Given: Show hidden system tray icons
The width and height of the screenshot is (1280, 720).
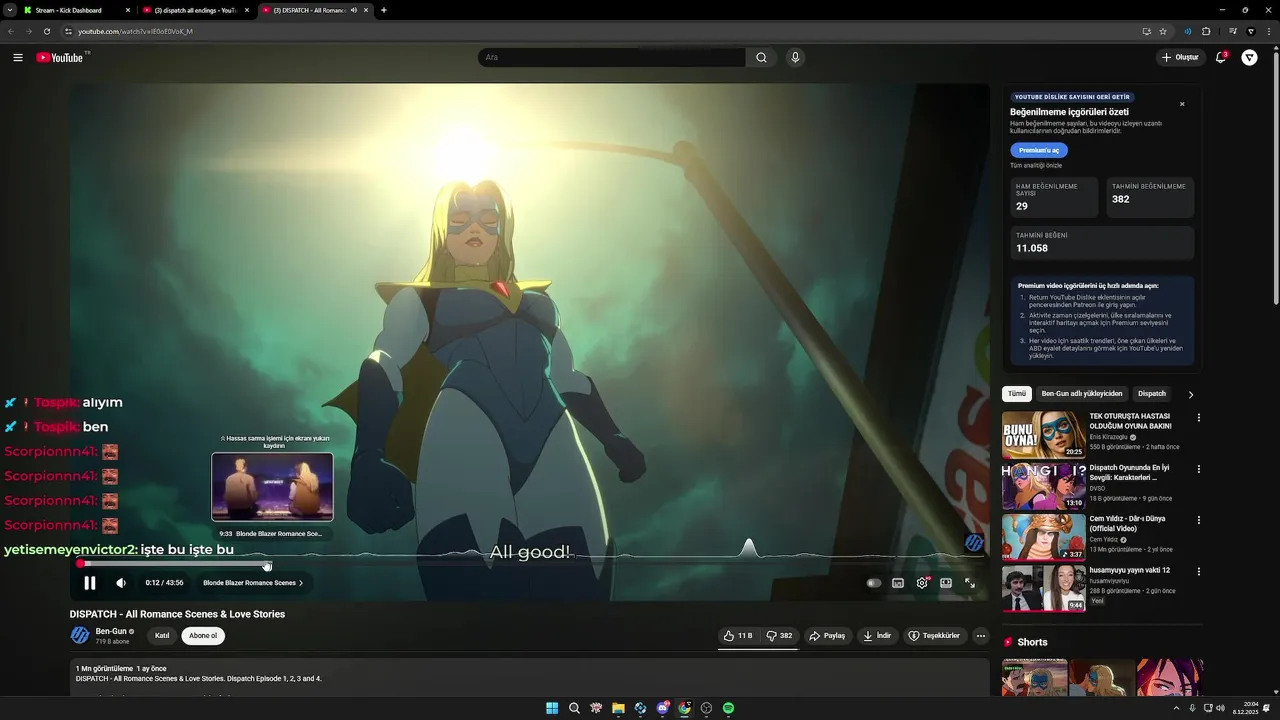Looking at the screenshot, I should [1176, 708].
